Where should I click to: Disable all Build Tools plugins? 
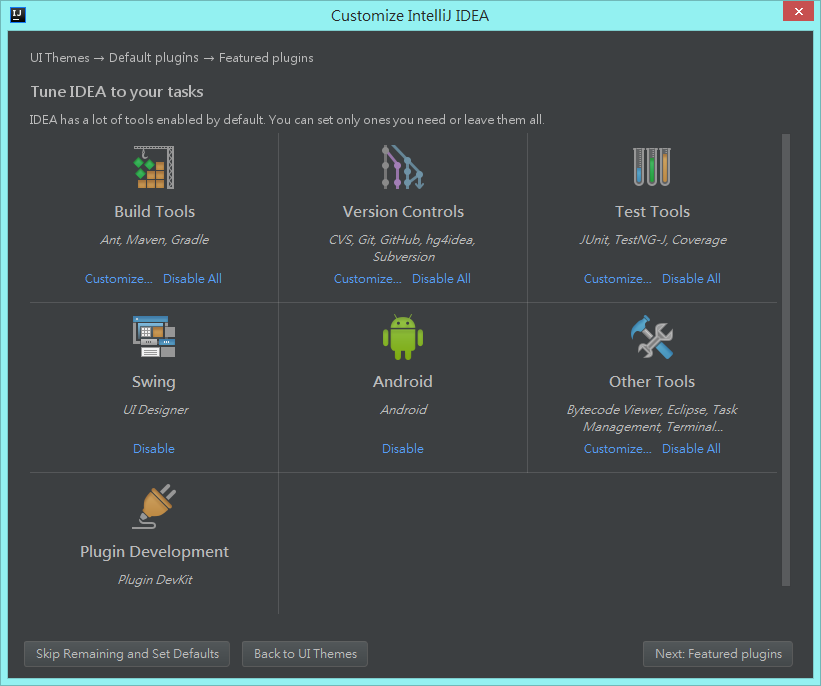coord(192,279)
